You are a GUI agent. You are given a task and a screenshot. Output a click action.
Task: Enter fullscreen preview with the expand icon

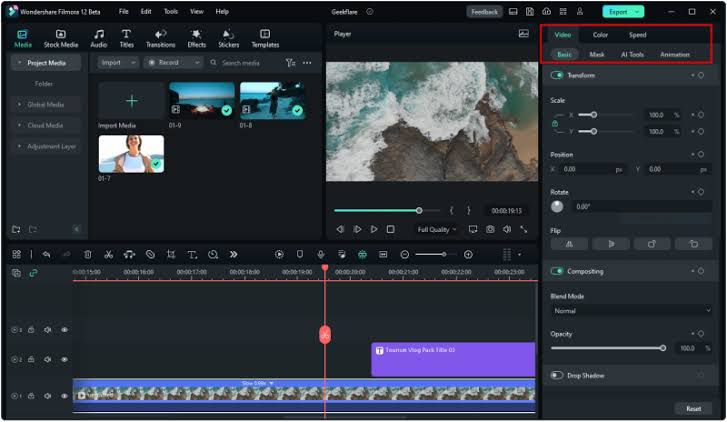[x=524, y=229]
